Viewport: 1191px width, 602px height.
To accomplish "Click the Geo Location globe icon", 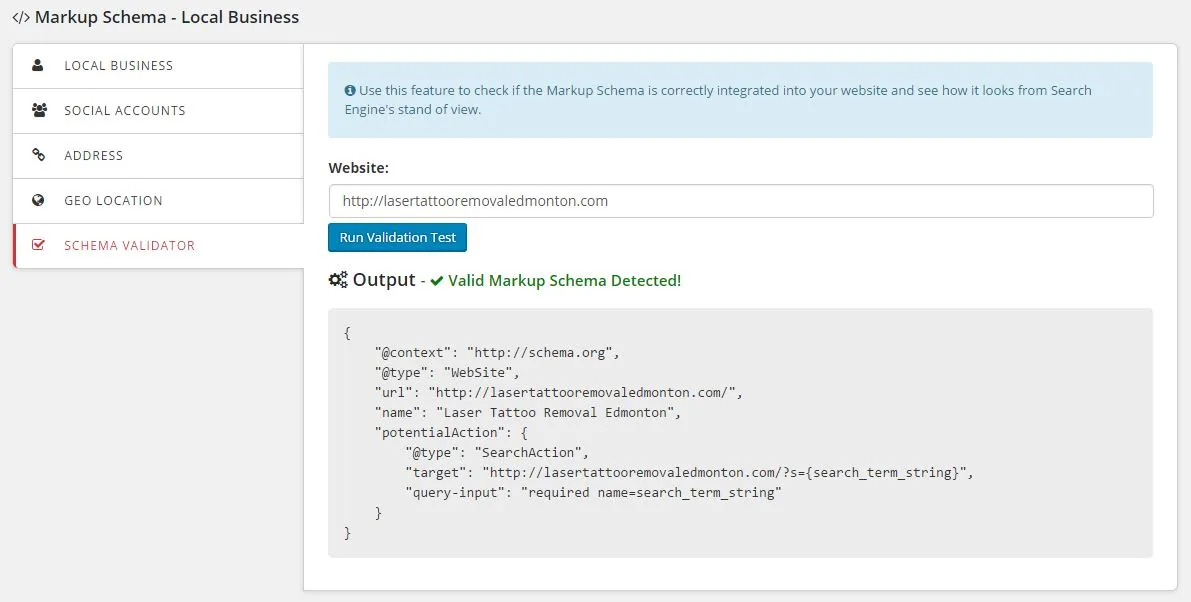I will (38, 200).
